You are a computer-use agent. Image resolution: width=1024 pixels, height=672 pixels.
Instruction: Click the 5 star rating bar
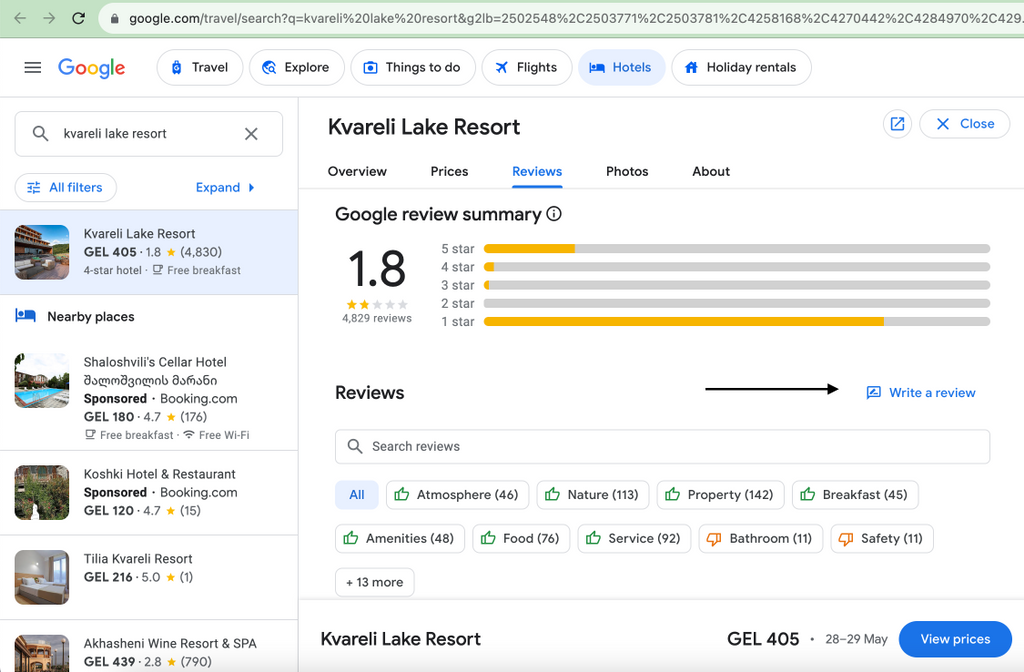737,249
